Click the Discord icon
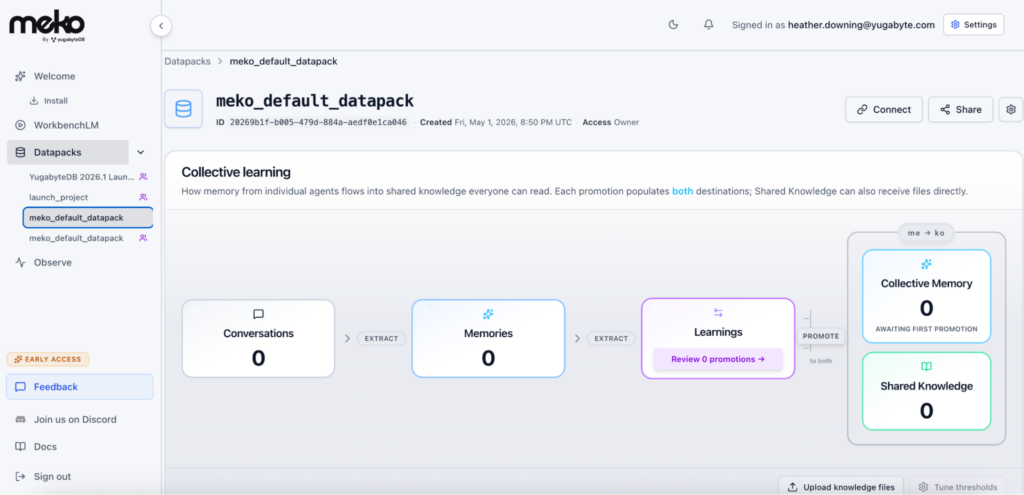 coord(20,419)
